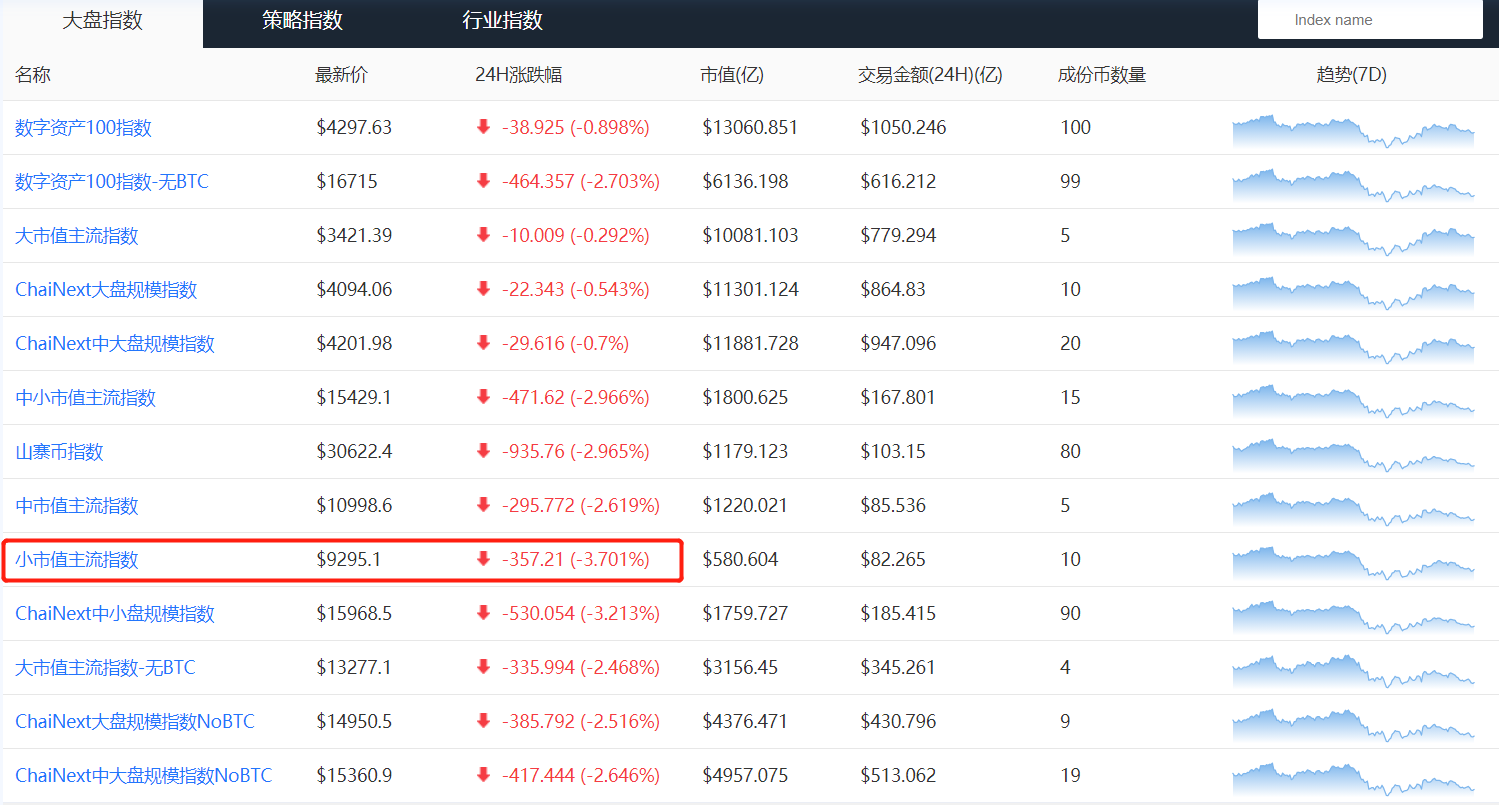Click the red down arrow beside -295.772
The image size is (1499, 805).
484,505
